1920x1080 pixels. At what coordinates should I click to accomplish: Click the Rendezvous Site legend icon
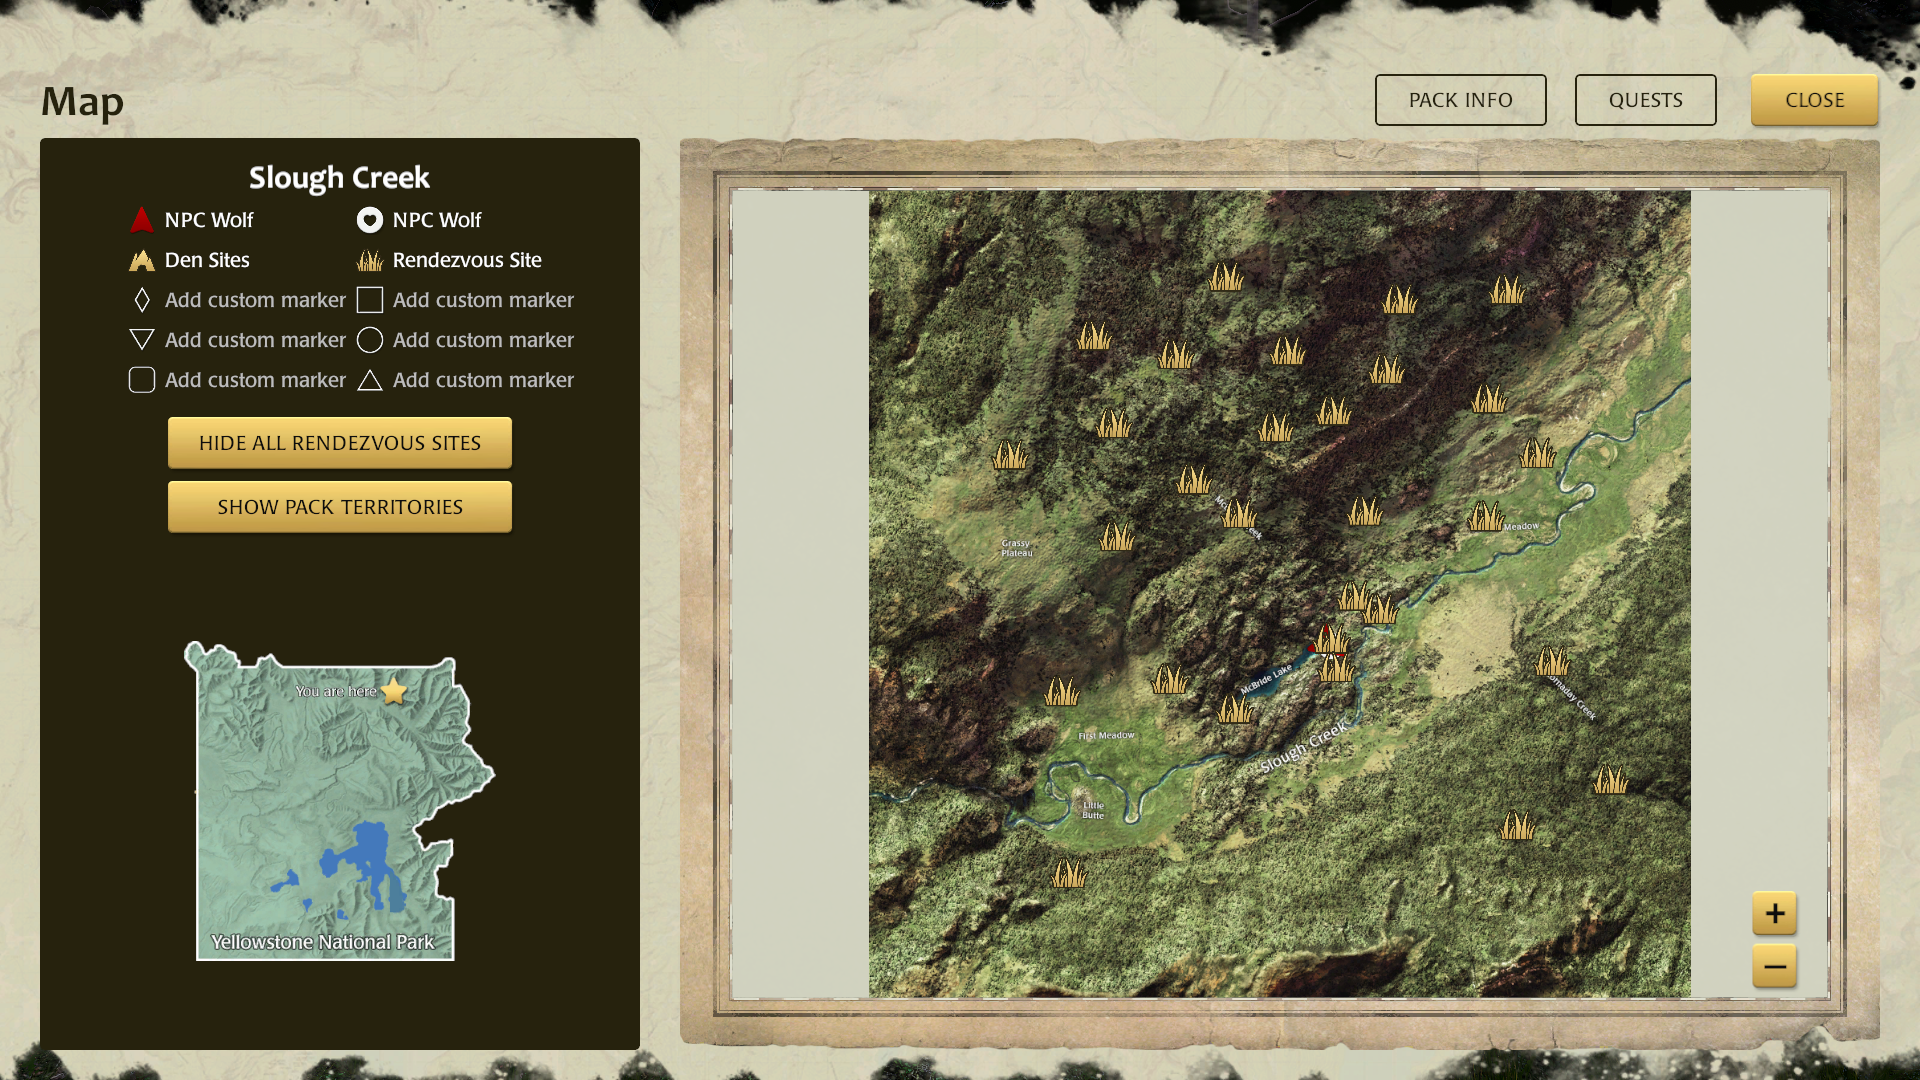(370, 260)
